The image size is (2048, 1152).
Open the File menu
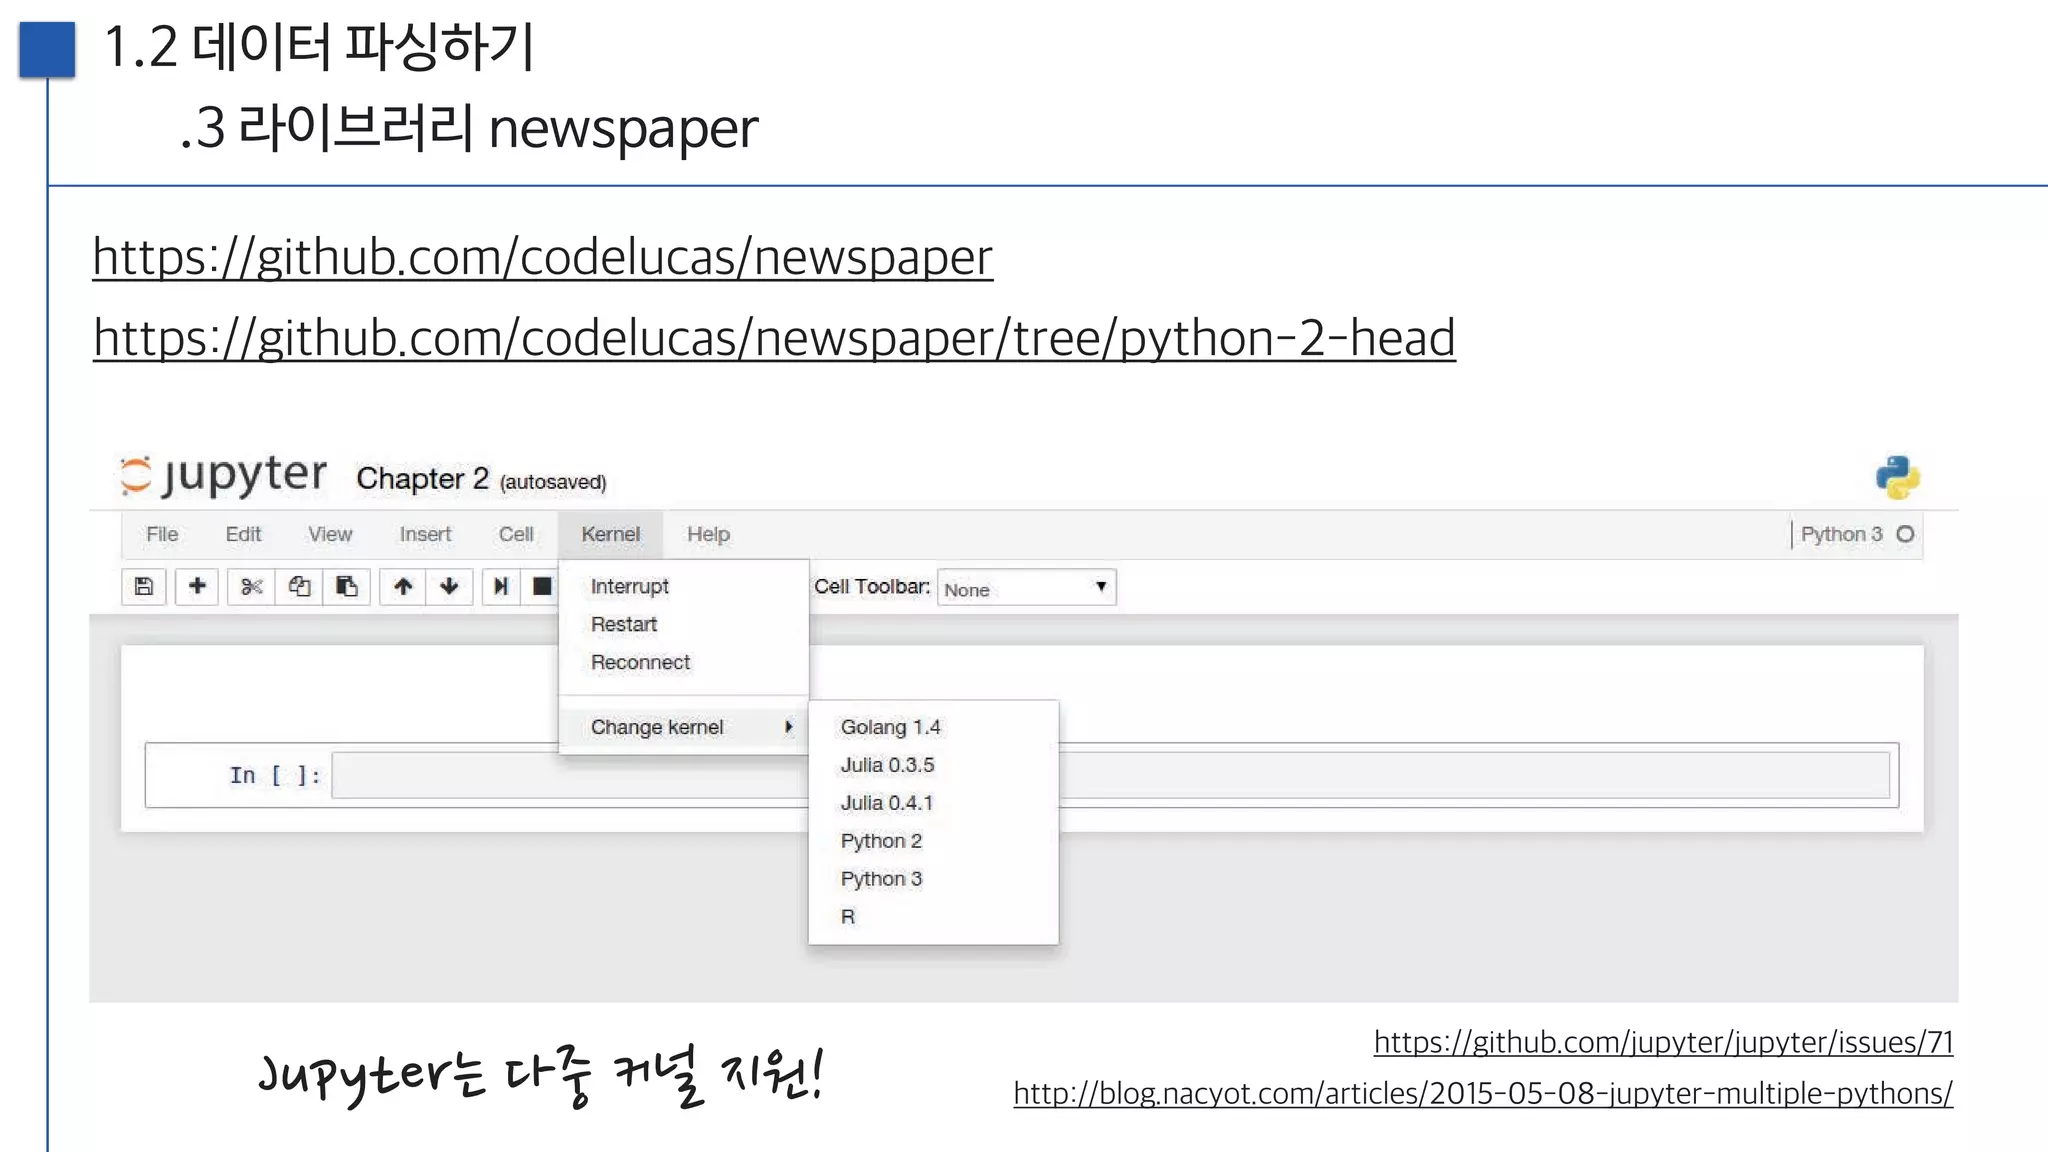point(162,534)
